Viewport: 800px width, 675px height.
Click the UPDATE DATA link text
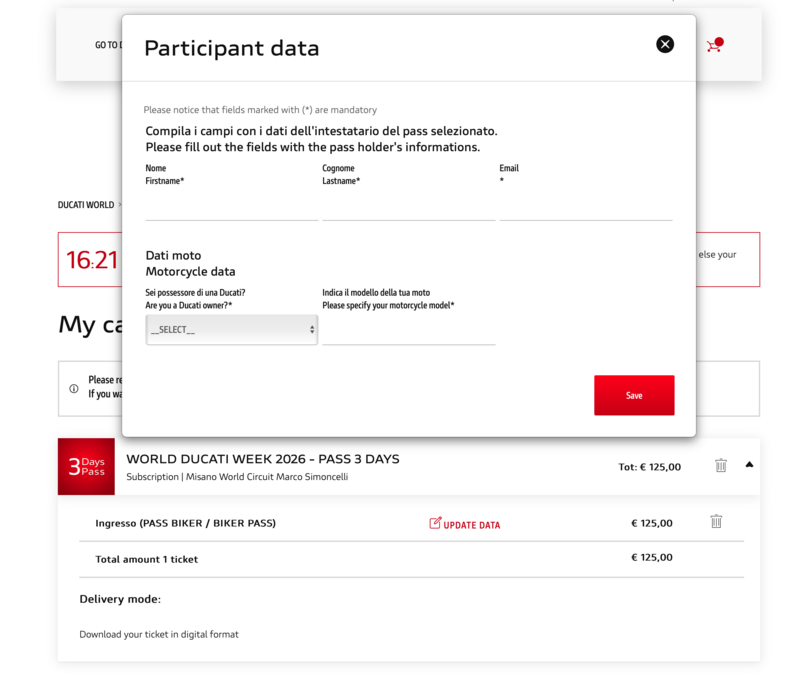click(x=472, y=525)
